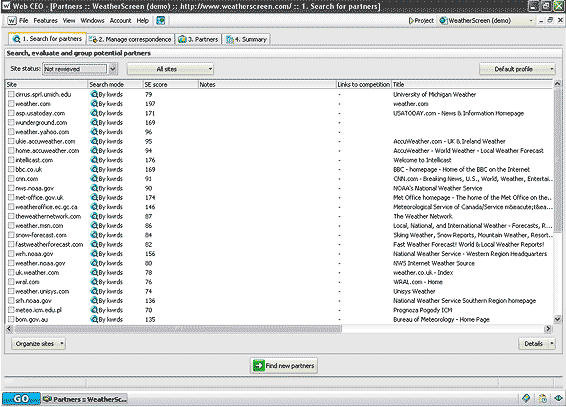Click the By kwrds search icon for bbc.co.uk

(x=94, y=169)
